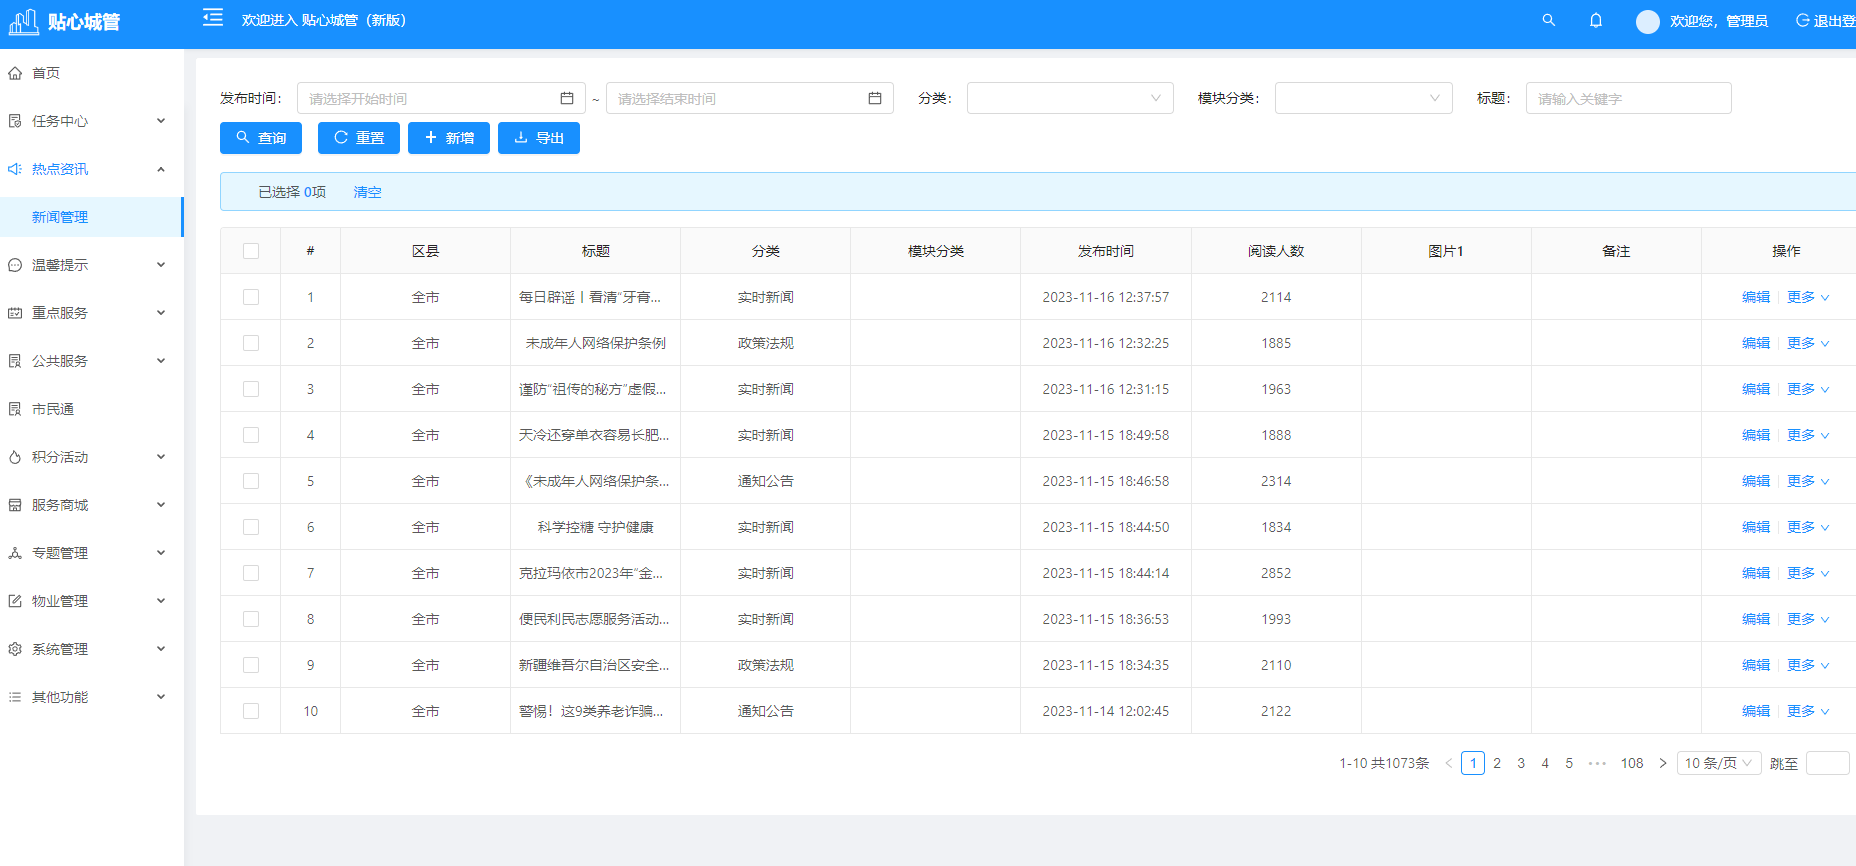This screenshot has width=1856, height=866.
Task: Check the row 5 checkbox
Action: (251, 481)
